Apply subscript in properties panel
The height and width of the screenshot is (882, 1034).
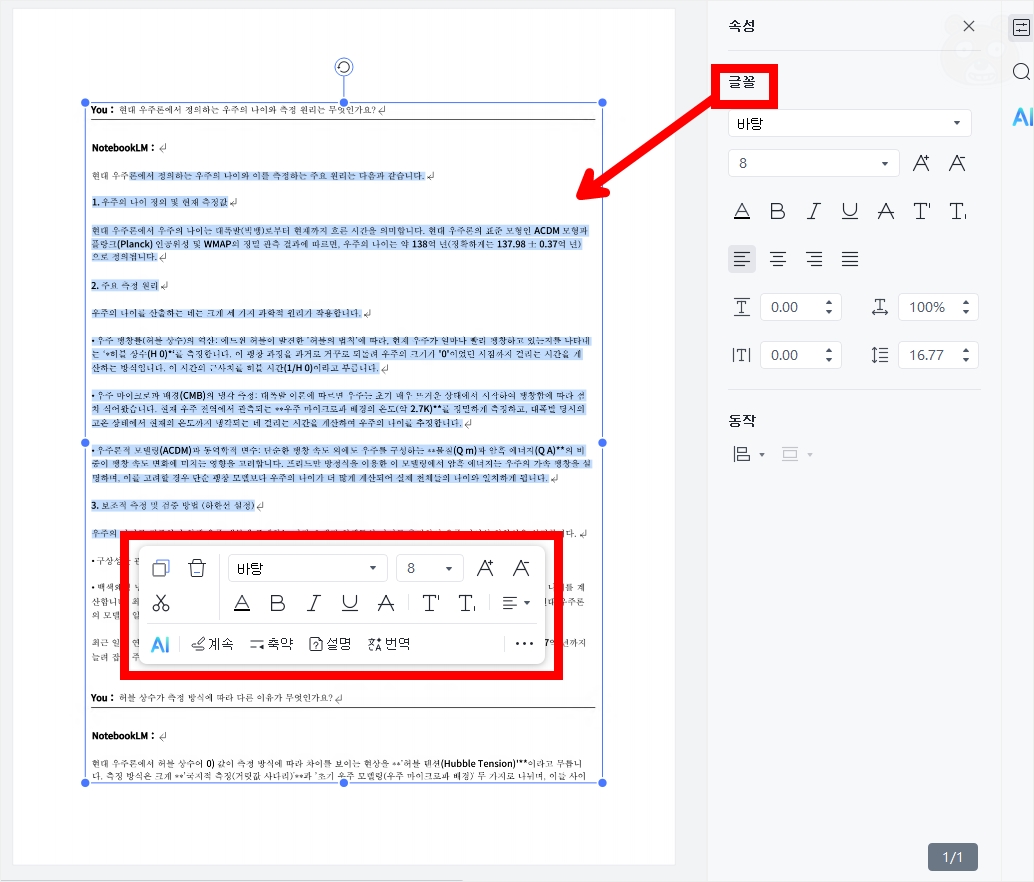(x=958, y=211)
